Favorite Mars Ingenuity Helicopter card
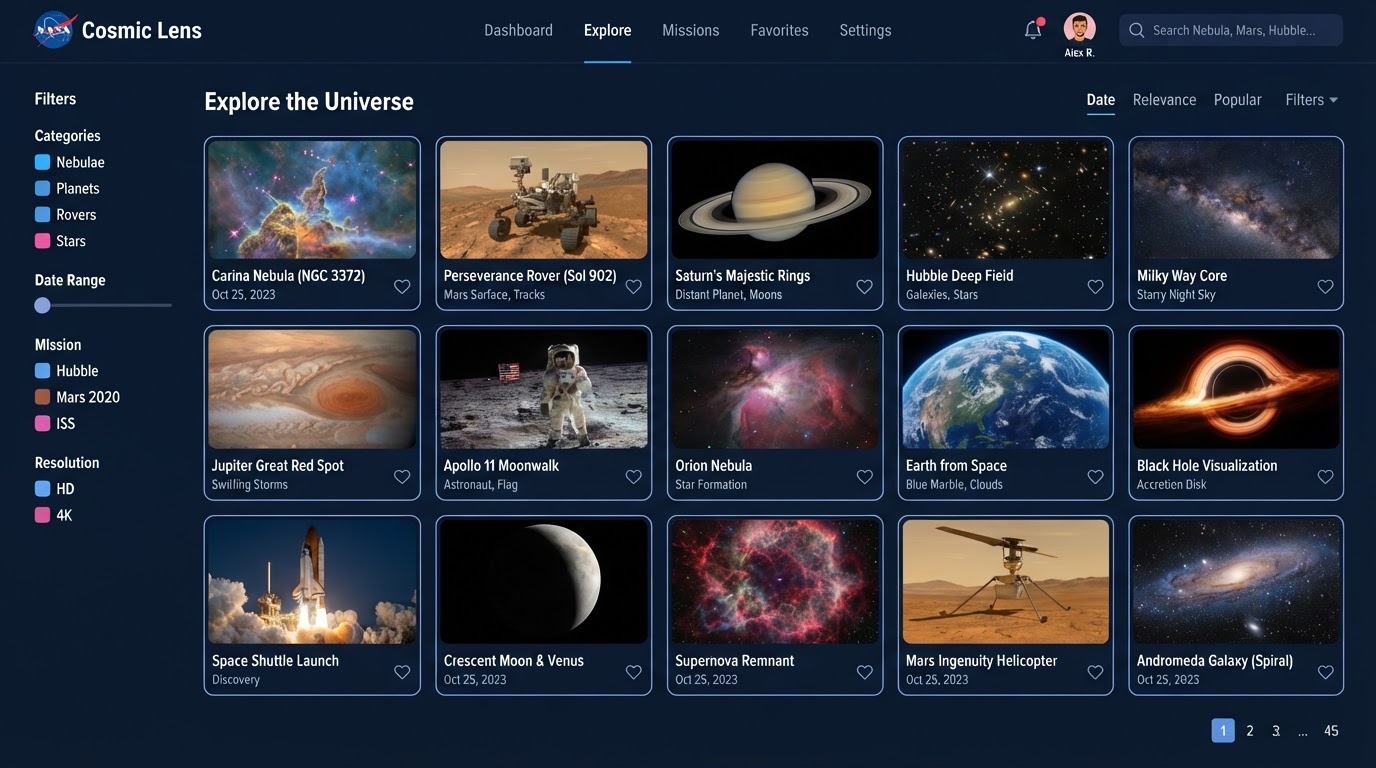Image resolution: width=1376 pixels, height=768 pixels. [x=1095, y=671]
